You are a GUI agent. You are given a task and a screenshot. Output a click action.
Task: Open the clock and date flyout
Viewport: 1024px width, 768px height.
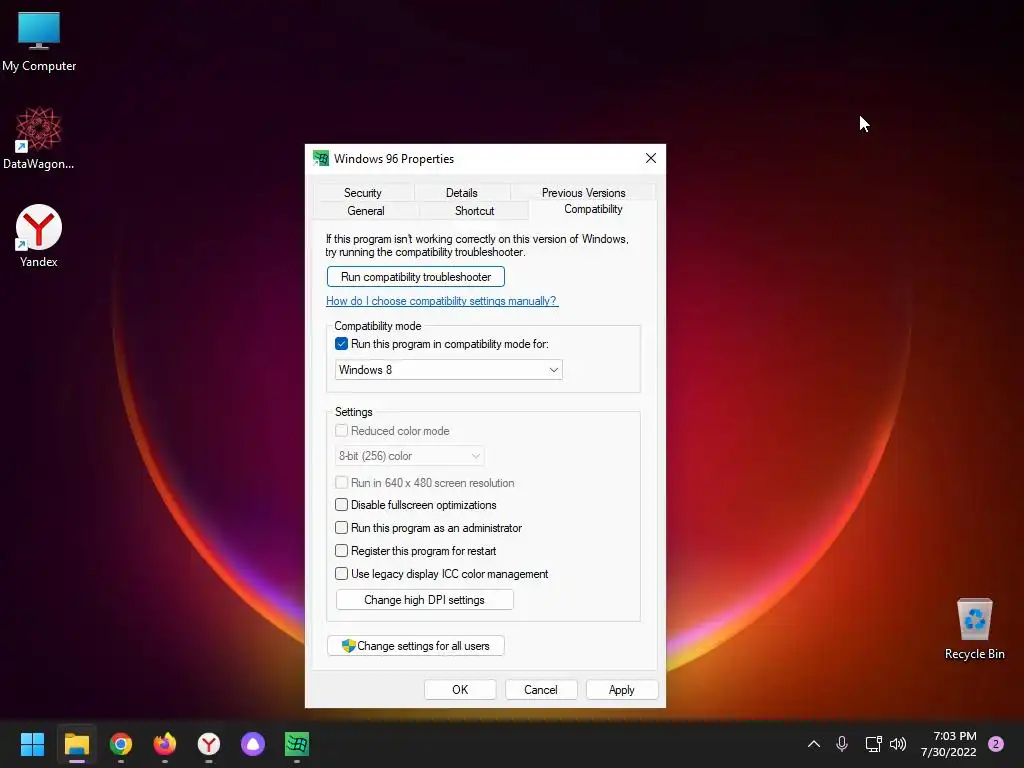point(949,744)
